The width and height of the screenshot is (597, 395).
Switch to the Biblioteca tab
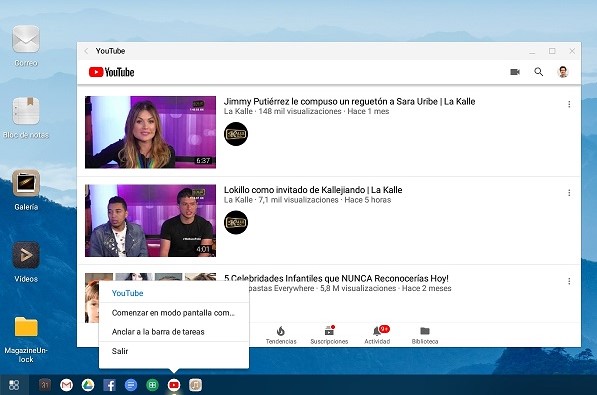425,335
